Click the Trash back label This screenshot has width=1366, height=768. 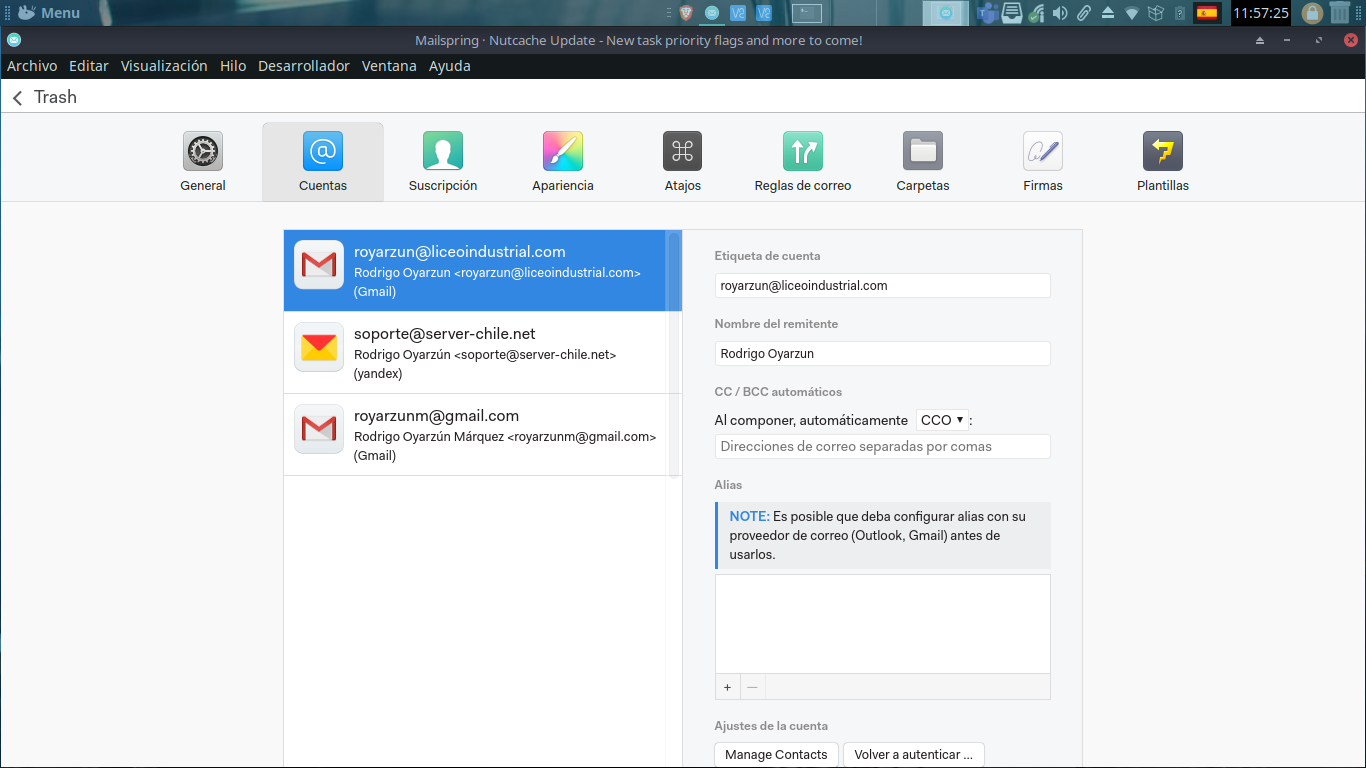(55, 97)
